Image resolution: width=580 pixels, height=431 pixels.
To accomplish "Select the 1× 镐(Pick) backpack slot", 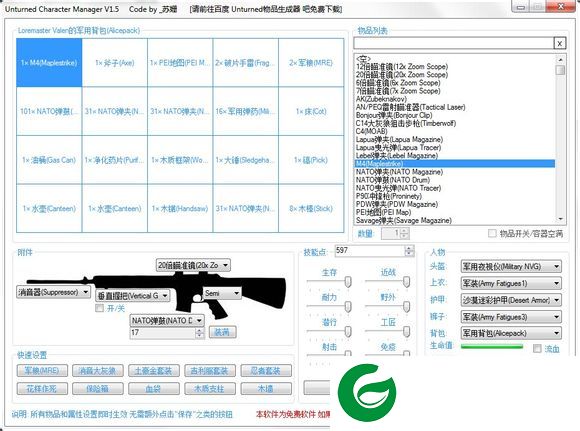I will click(311, 160).
